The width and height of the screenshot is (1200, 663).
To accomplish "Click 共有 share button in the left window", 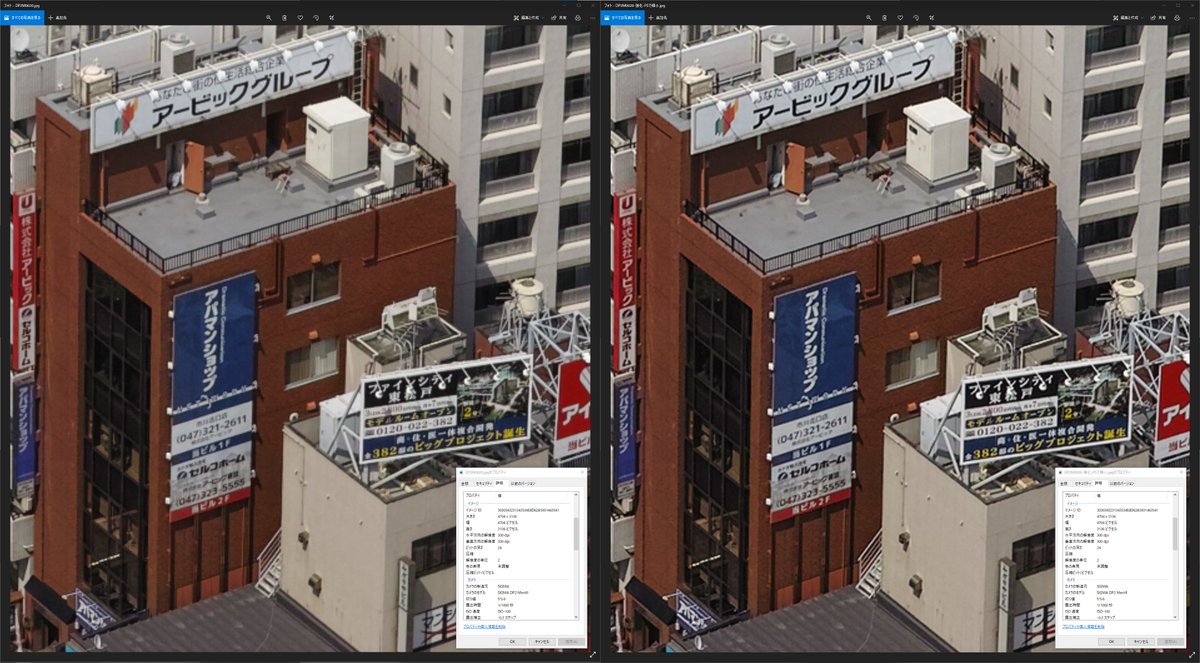I will (559, 18).
